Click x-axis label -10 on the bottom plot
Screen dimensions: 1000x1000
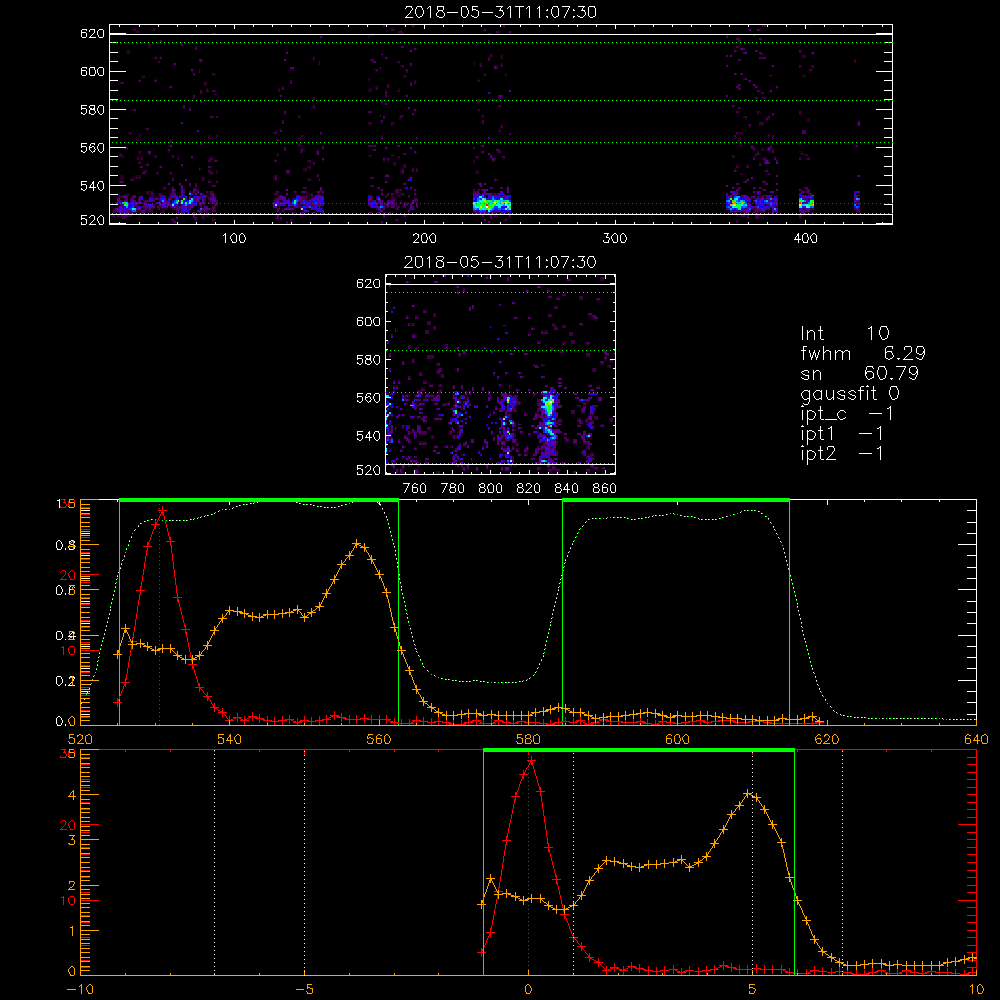[80, 990]
